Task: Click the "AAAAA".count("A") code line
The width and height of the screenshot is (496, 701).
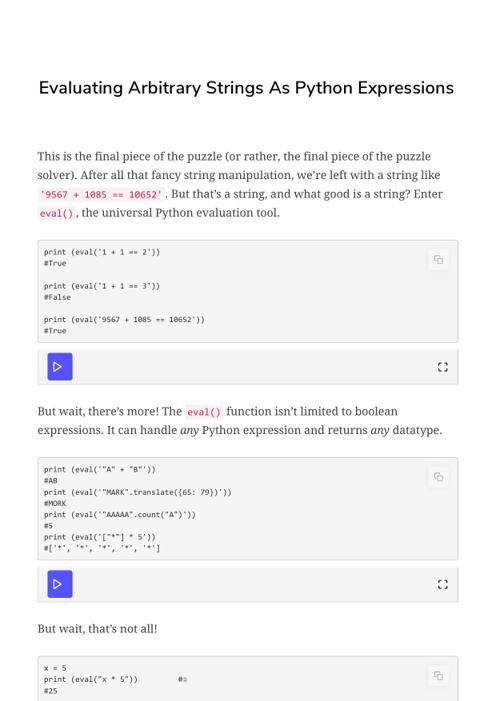Action: click(120, 515)
